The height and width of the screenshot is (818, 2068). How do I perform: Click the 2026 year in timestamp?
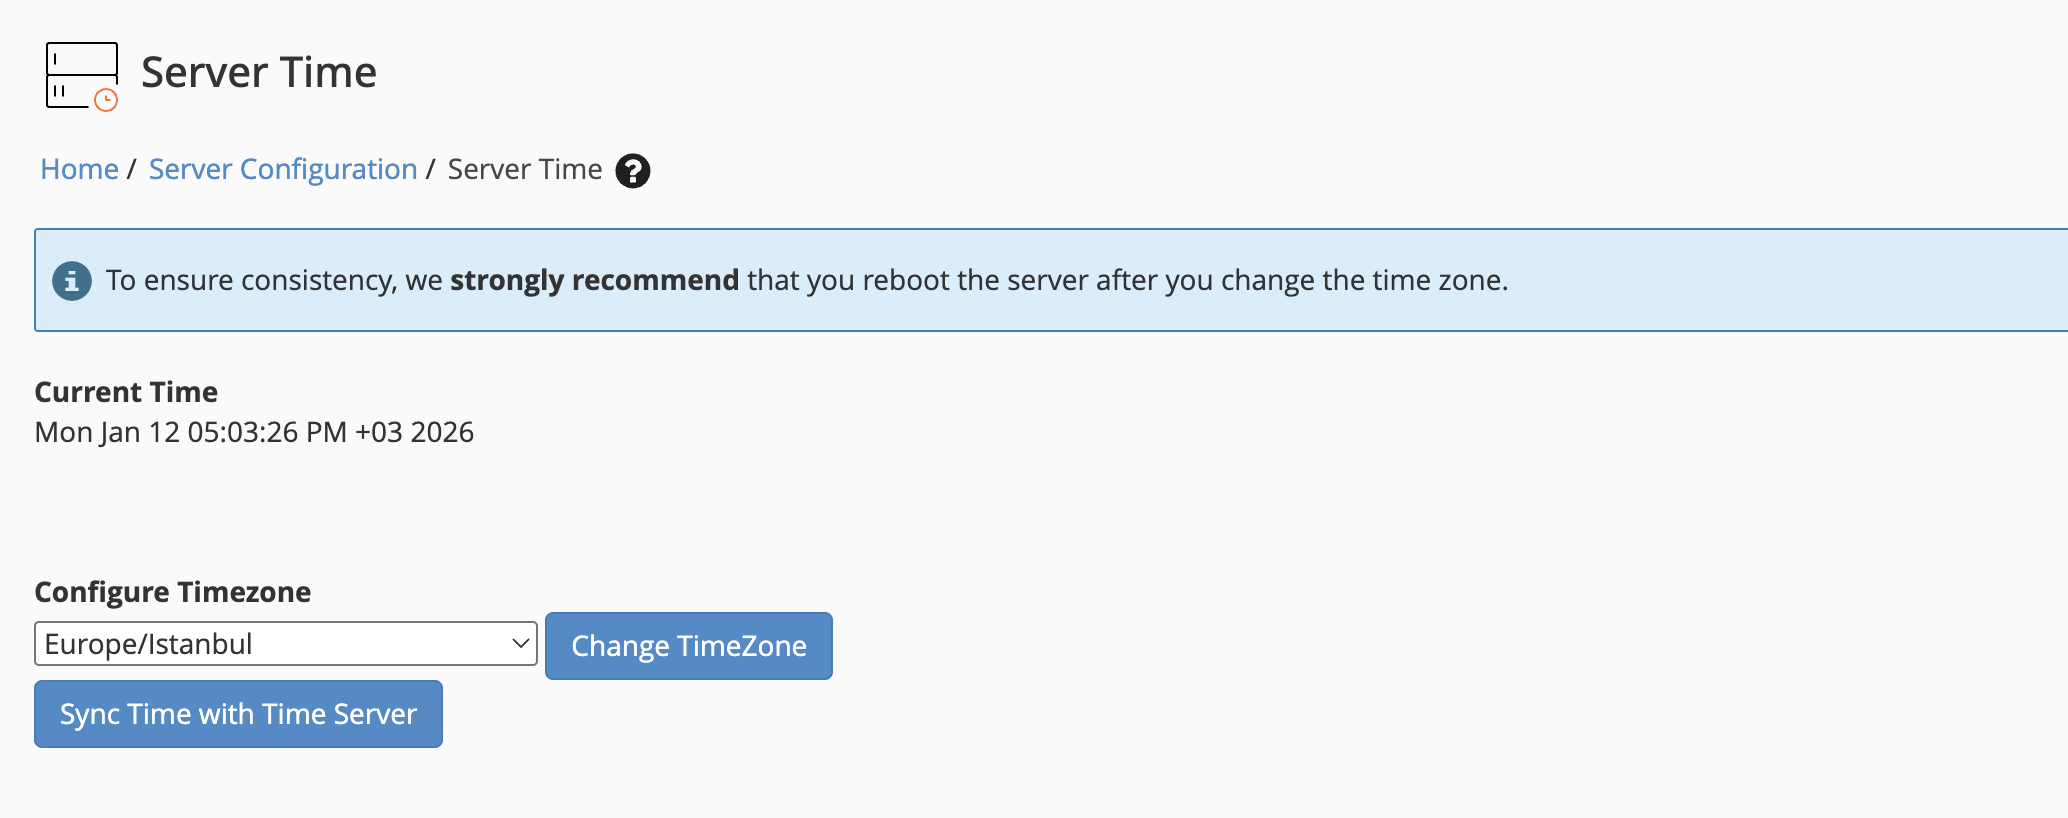click(442, 432)
